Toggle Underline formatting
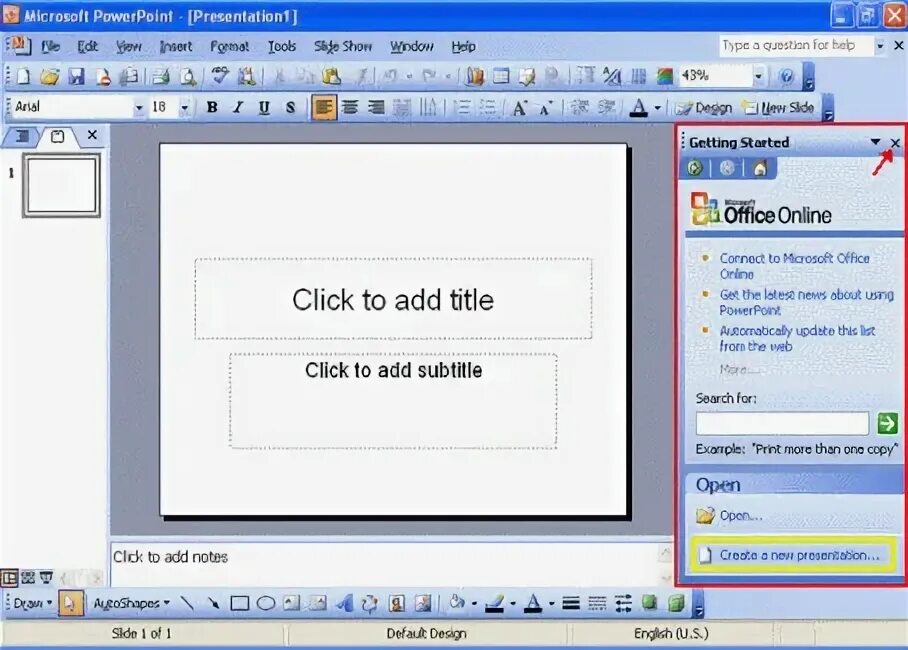This screenshot has height=650, width=908. pos(264,107)
